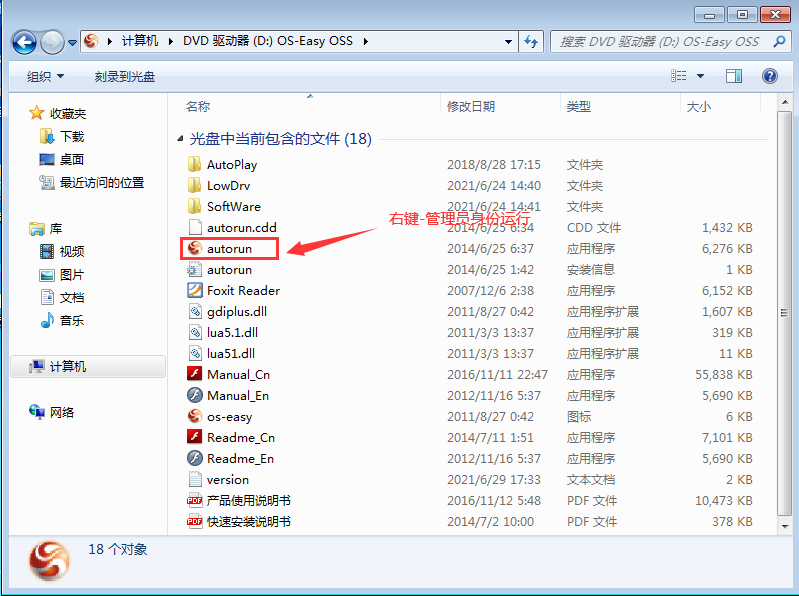This screenshot has width=799, height=596.
Task: Select the autorun application icon highlighted in red
Action: [195, 248]
